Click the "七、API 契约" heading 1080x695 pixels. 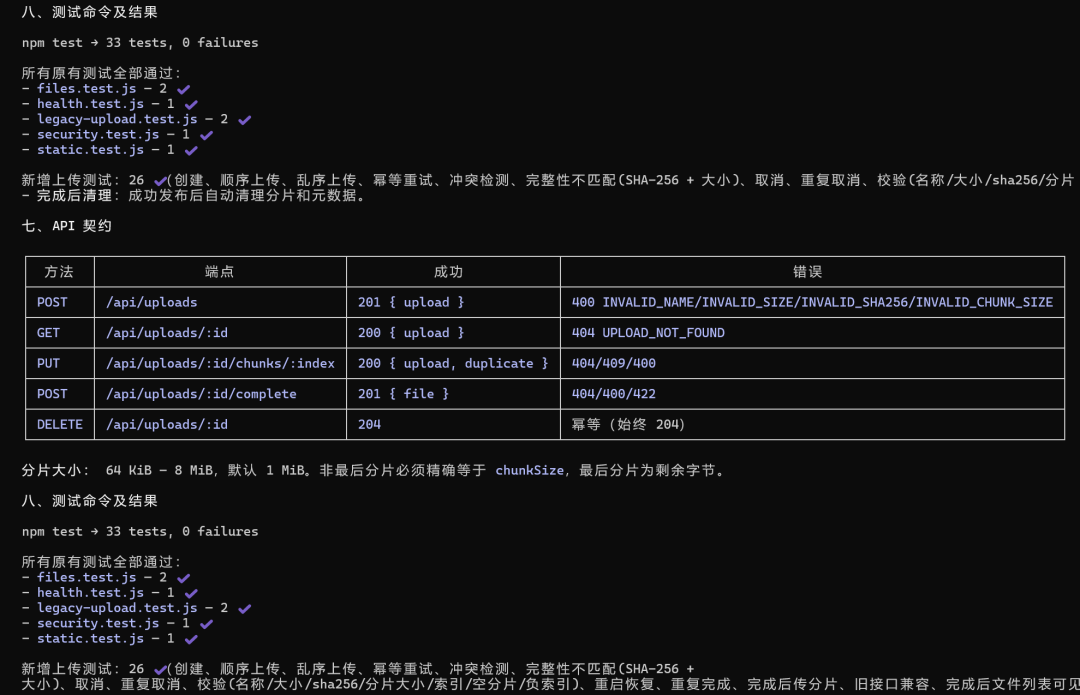(66, 226)
